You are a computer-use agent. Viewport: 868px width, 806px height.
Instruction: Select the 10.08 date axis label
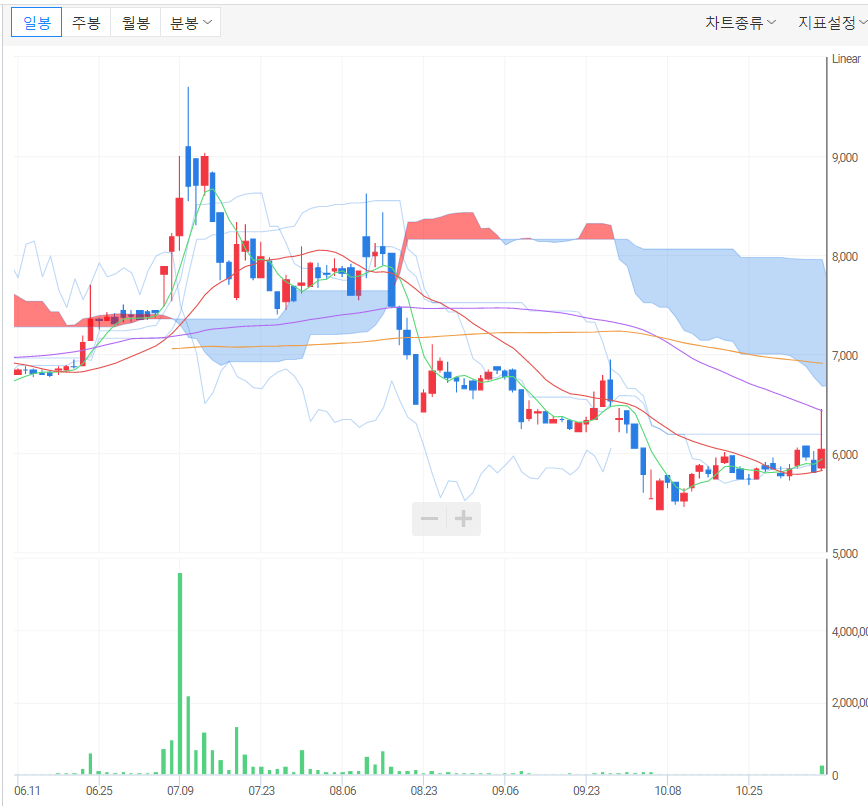668,790
